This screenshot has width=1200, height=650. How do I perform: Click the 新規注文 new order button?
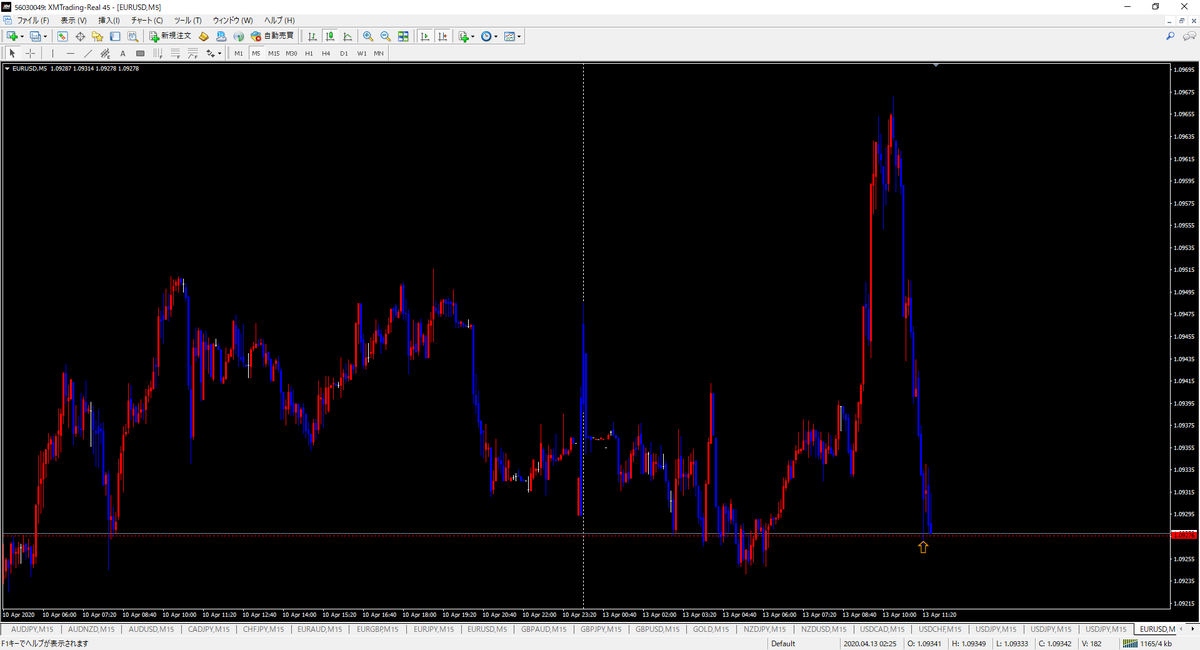[171, 36]
